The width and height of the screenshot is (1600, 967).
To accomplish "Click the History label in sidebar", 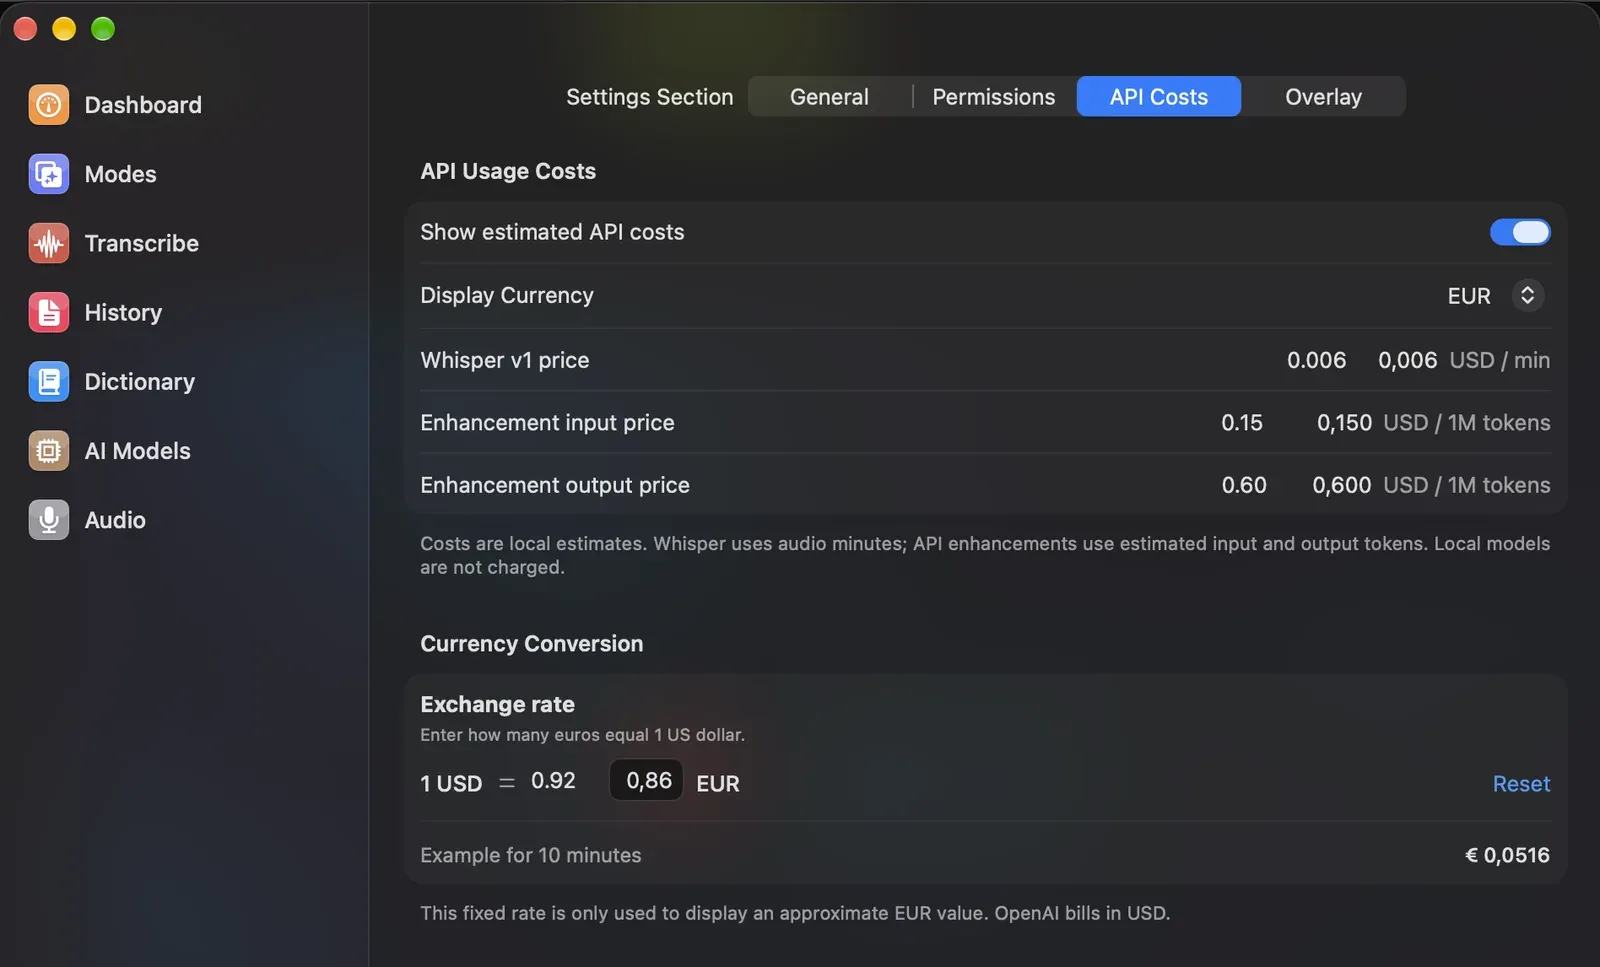I will (x=123, y=312).
